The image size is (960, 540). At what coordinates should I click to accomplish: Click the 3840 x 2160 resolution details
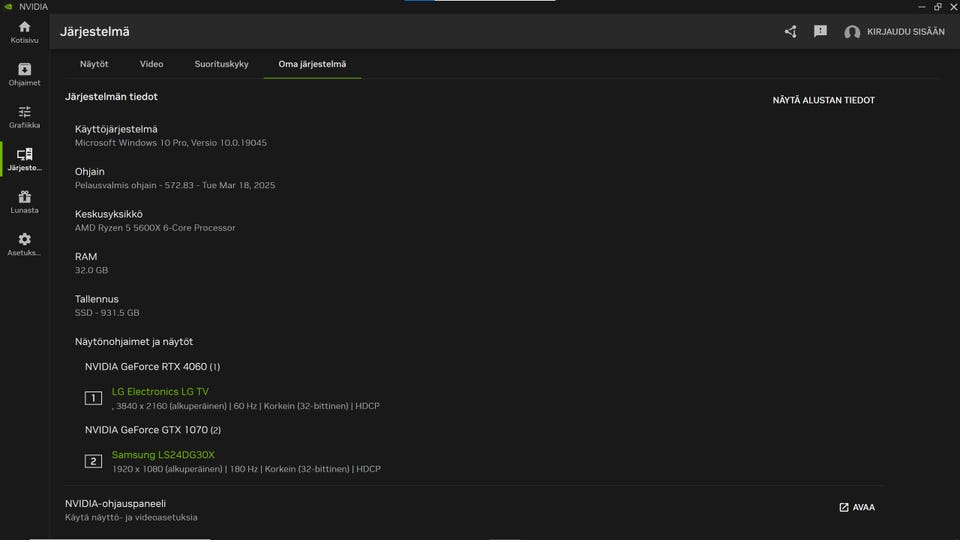[x=246, y=406]
